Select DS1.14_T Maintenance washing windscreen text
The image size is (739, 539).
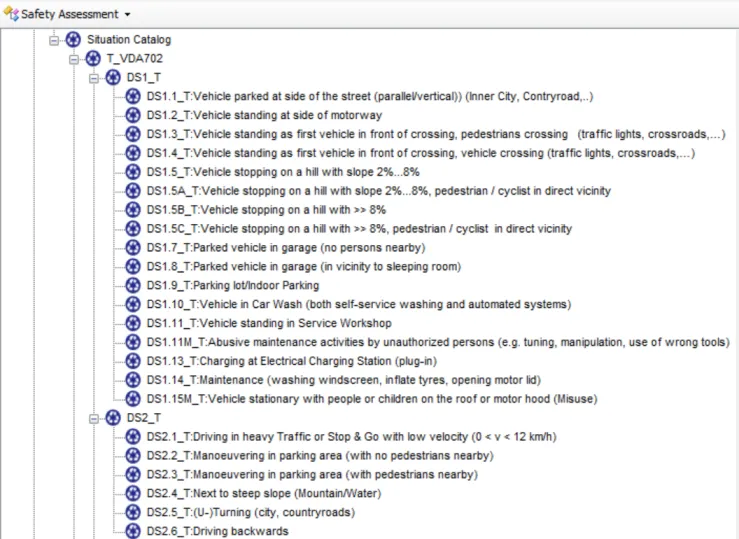(344, 380)
